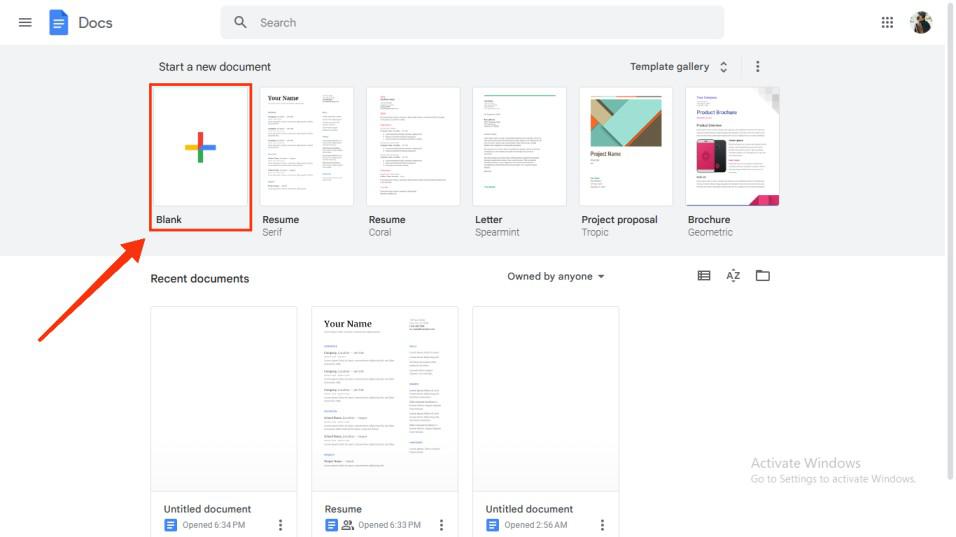Click the Blank label
Viewport: 956px width, 537px height.
(x=169, y=219)
